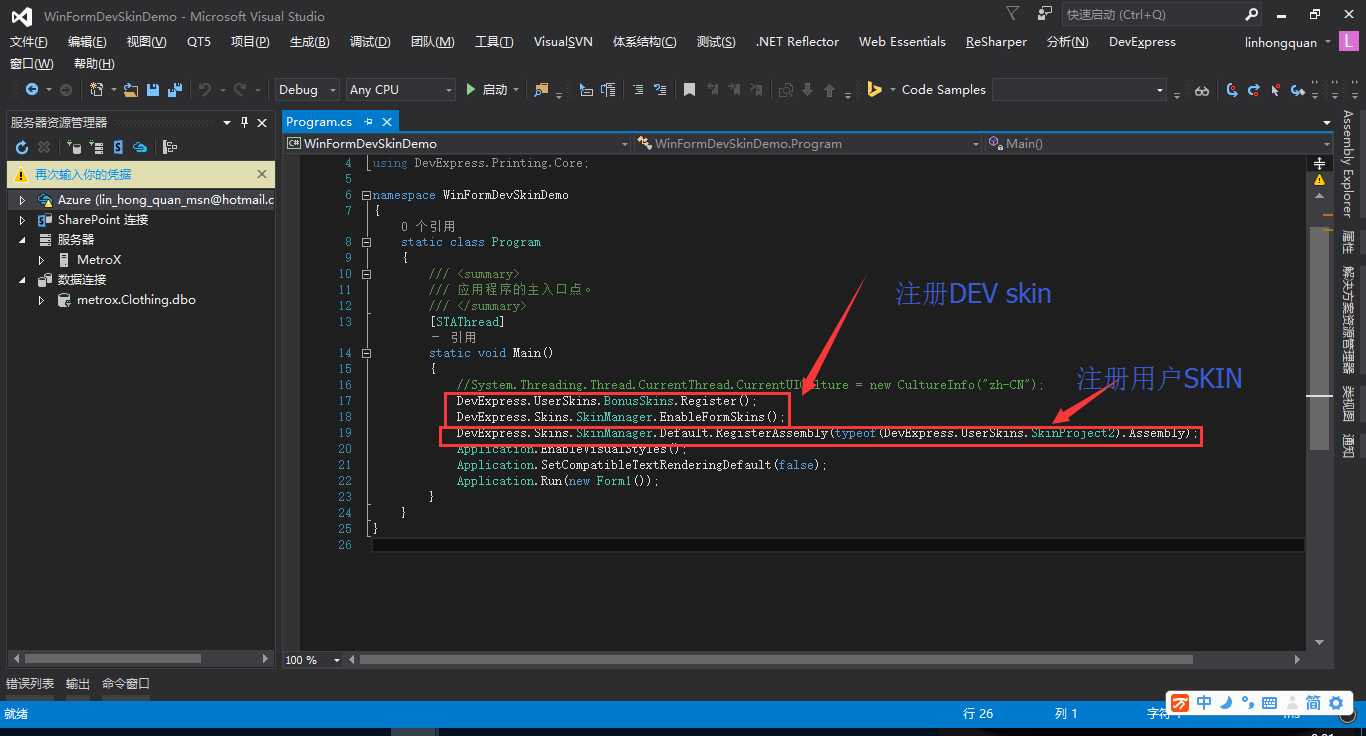Image resolution: width=1366 pixels, height=736 pixels.
Task: Open the Web Essentials menu
Action: tap(902, 42)
